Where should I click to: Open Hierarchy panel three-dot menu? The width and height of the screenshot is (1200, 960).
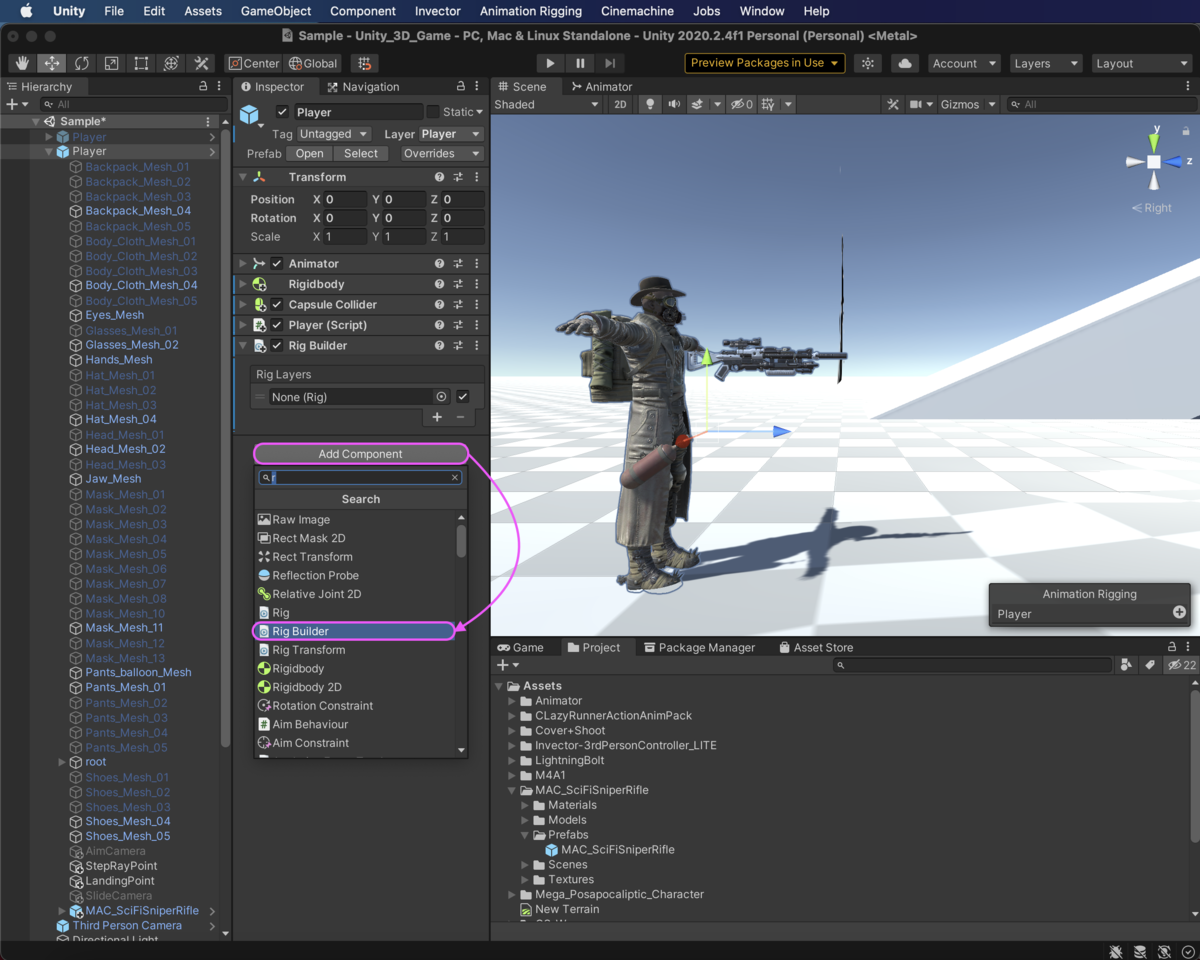point(220,87)
